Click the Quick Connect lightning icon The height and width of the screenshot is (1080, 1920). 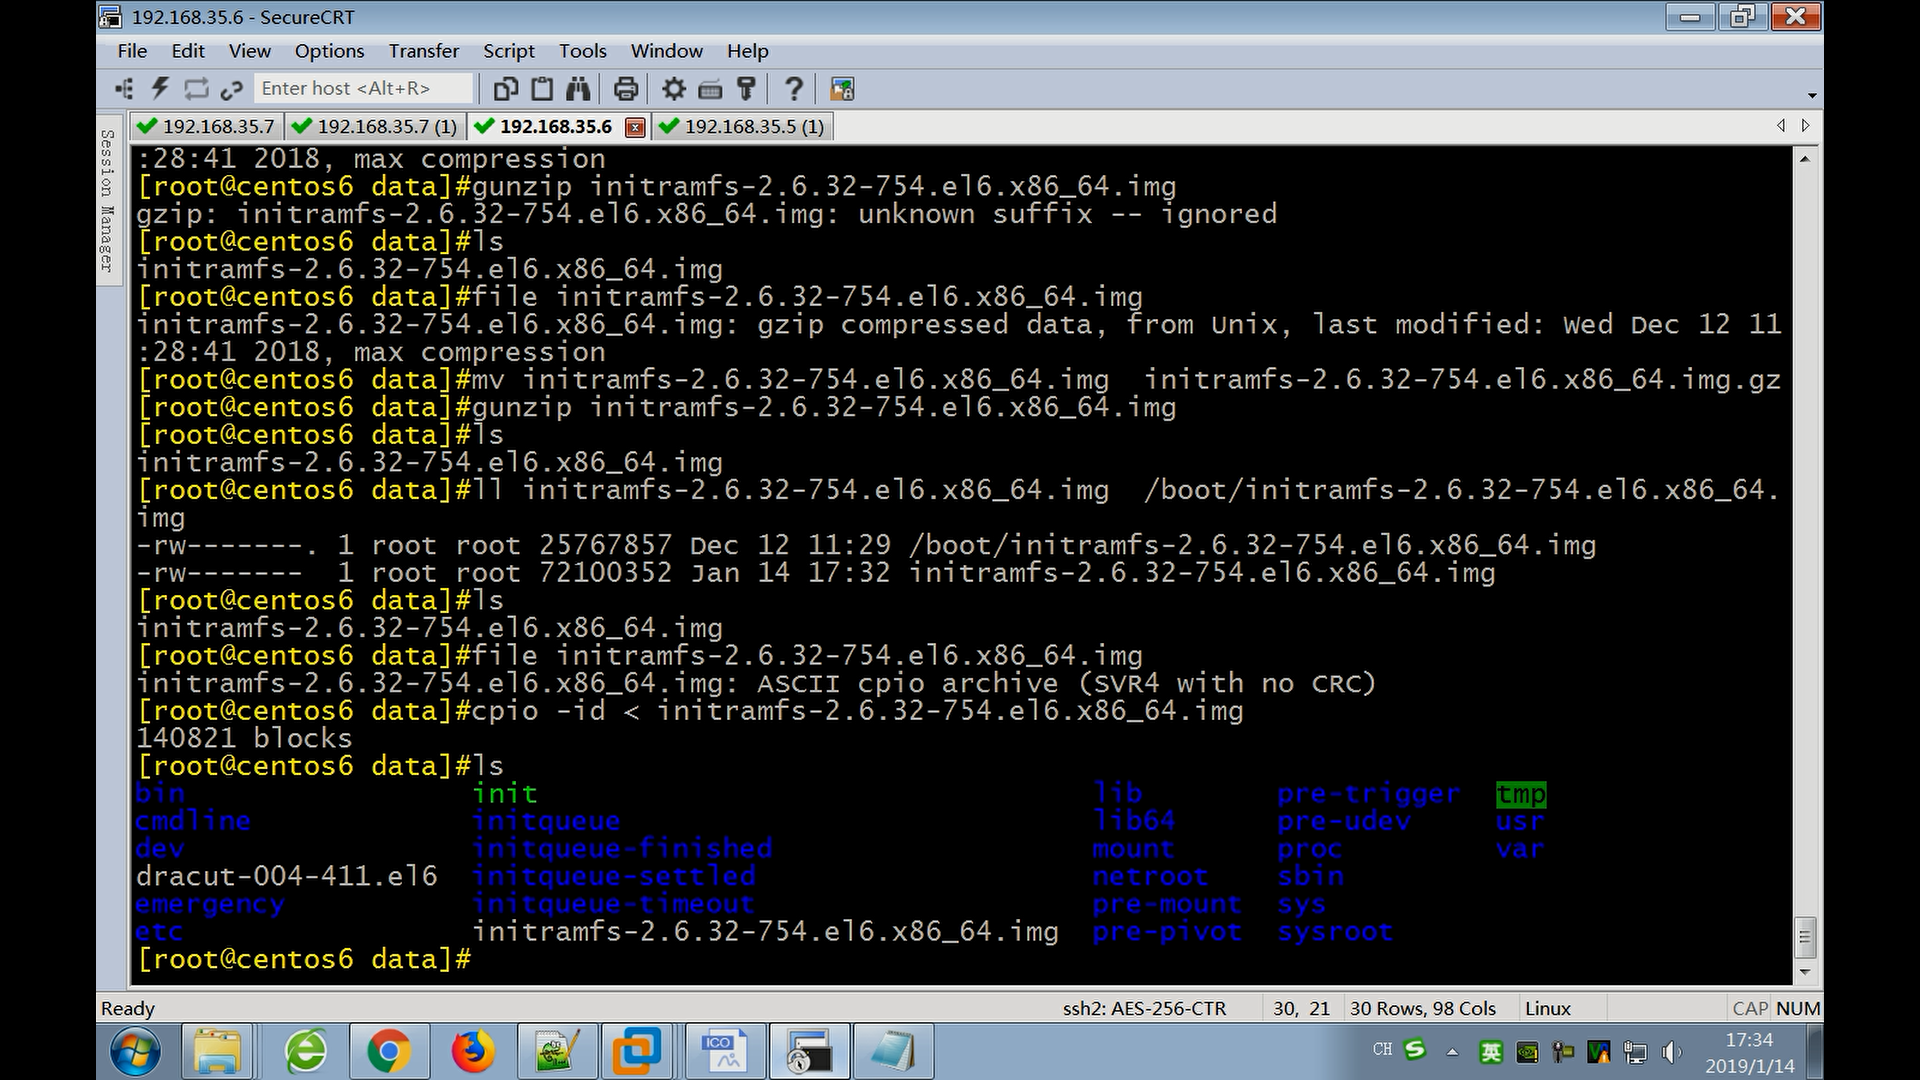tap(160, 89)
